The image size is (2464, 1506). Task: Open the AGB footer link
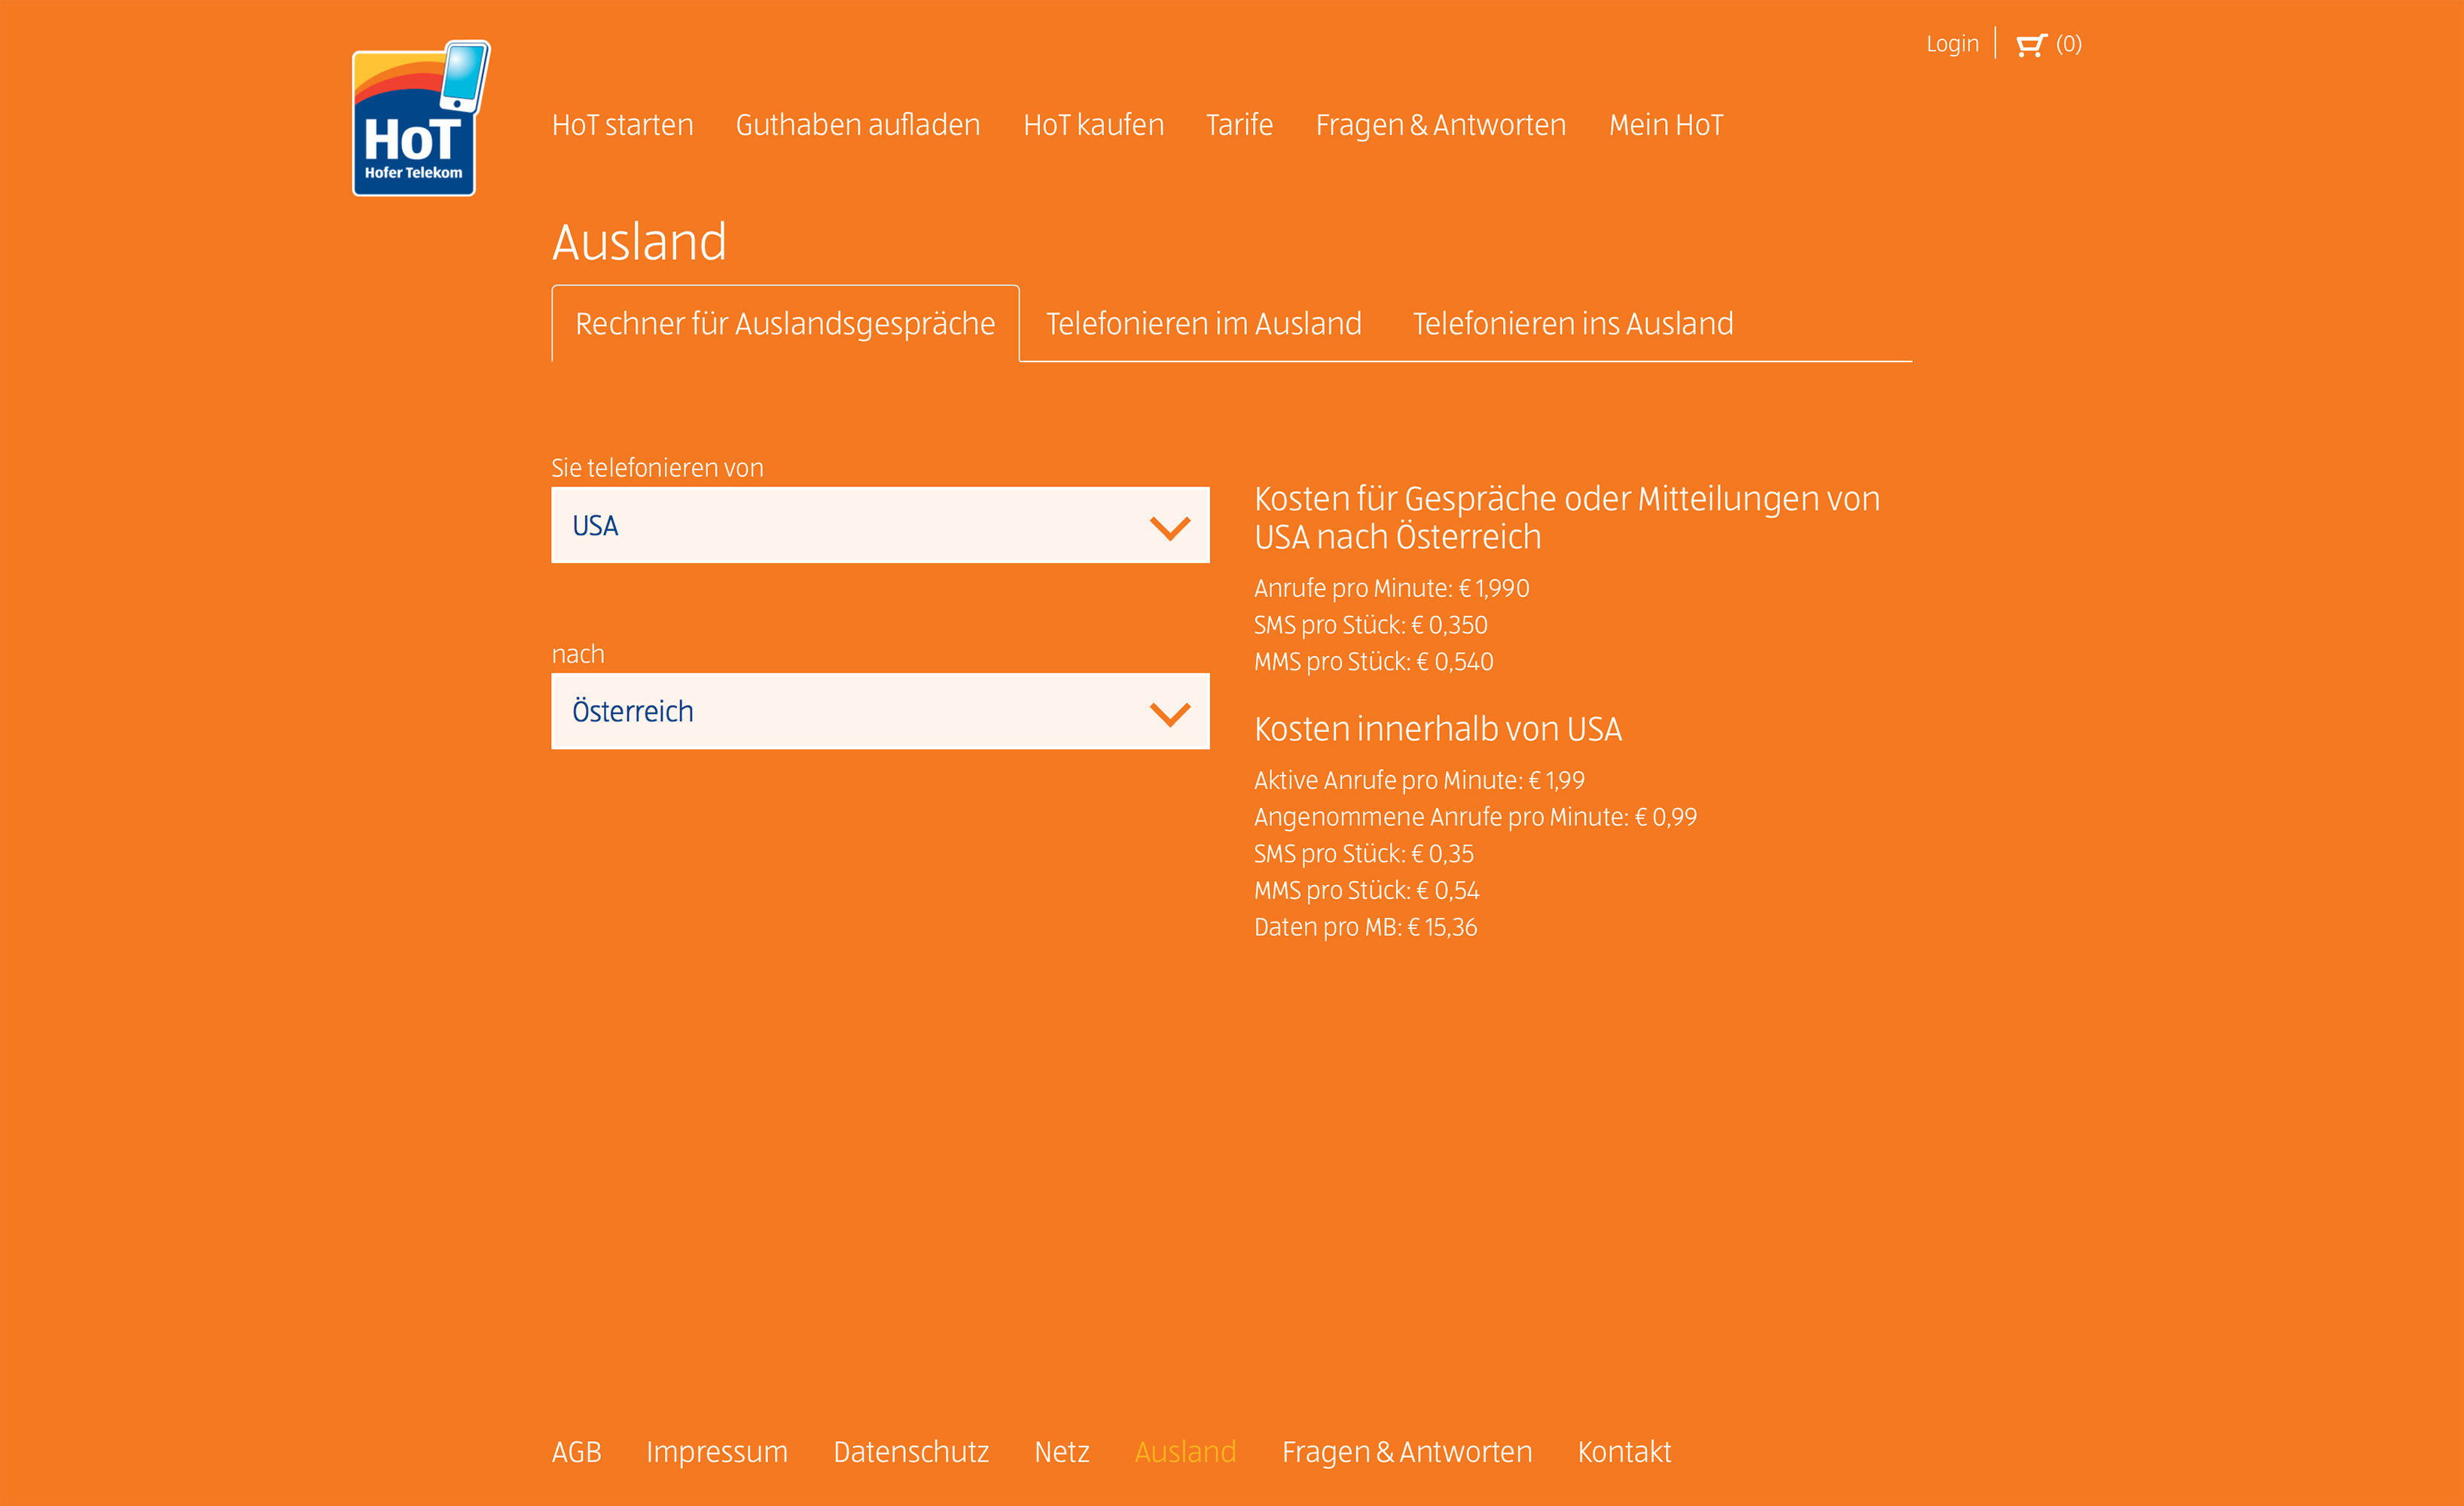[576, 1451]
